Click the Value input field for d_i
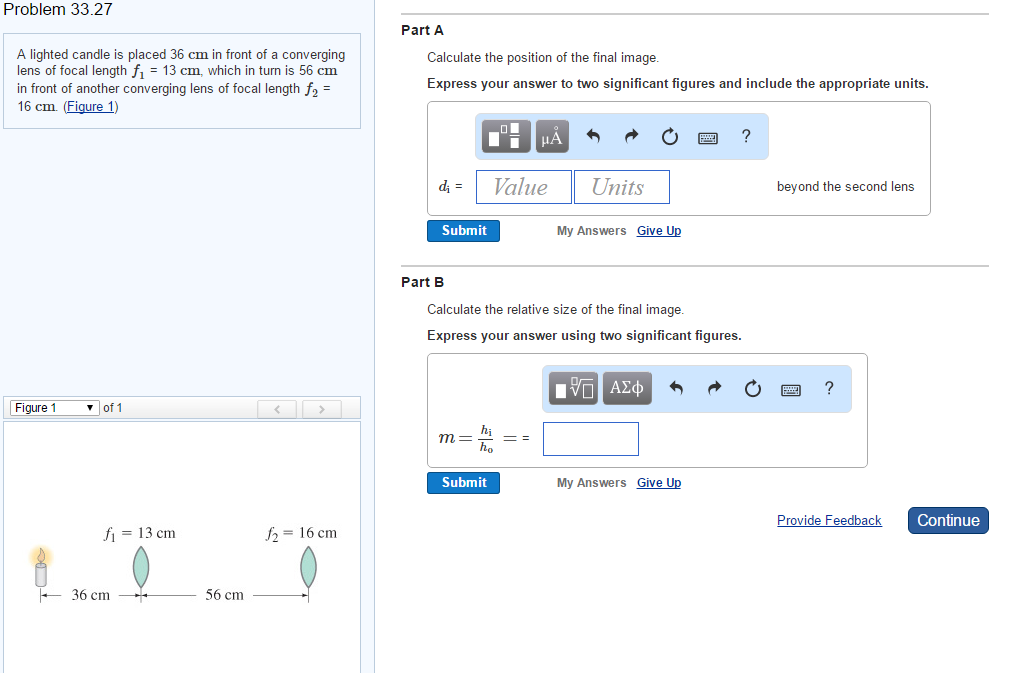The width and height of the screenshot is (1009, 673). coord(523,187)
